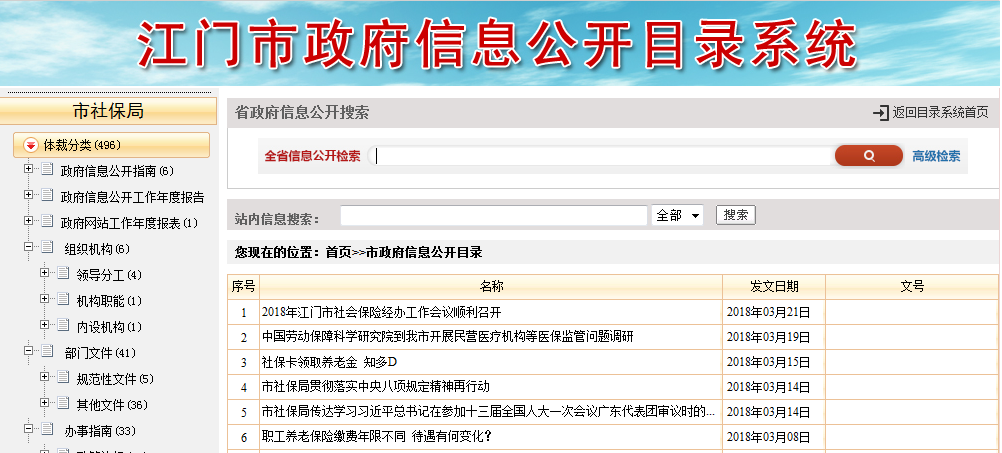Click the red magnifier search button
This screenshot has height=453, width=1002.
(868, 156)
